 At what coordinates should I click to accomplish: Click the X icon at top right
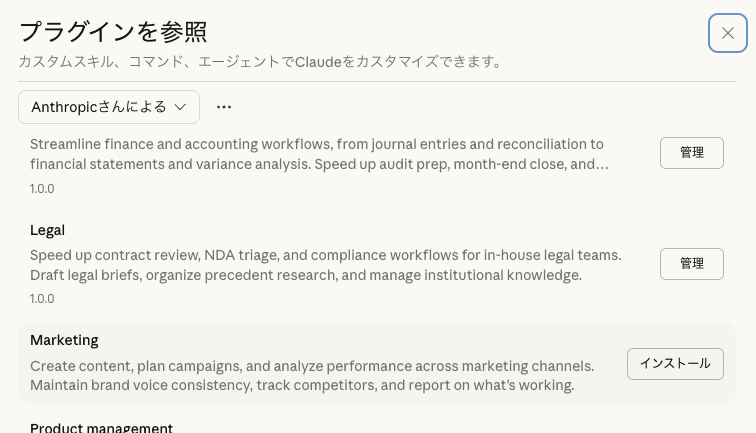point(727,33)
